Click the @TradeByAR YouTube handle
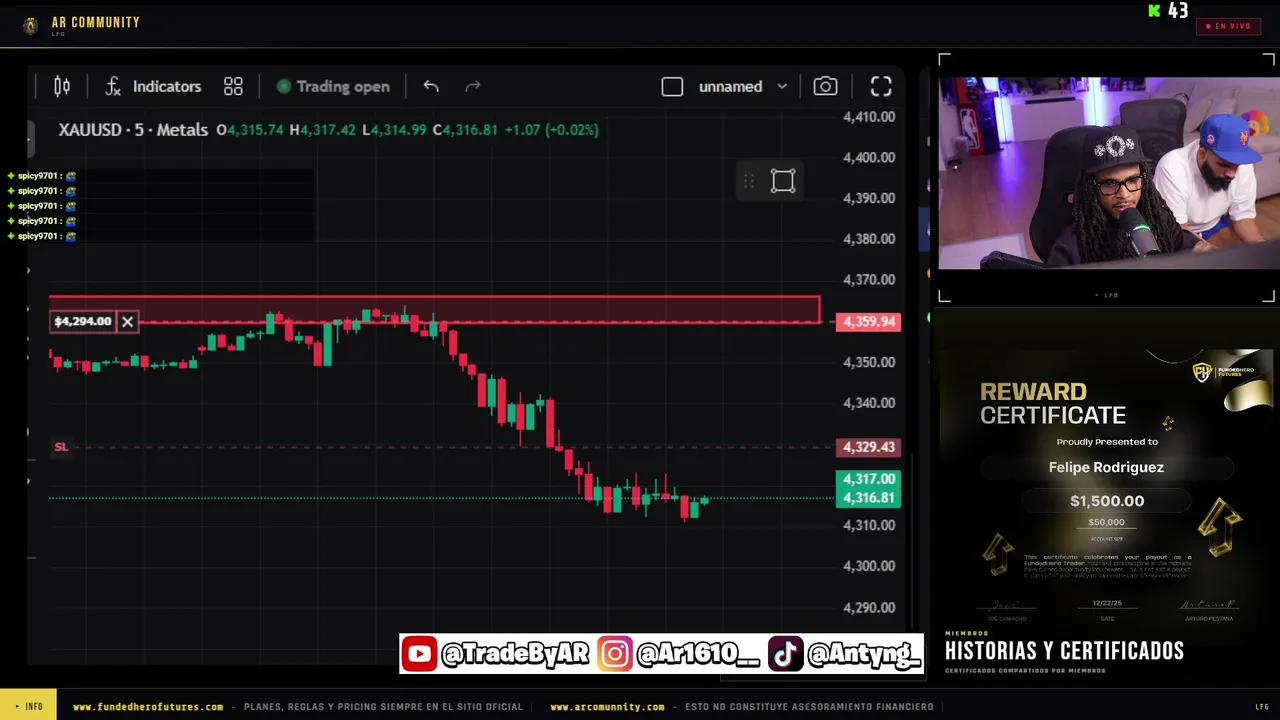 (x=515, y=654)
